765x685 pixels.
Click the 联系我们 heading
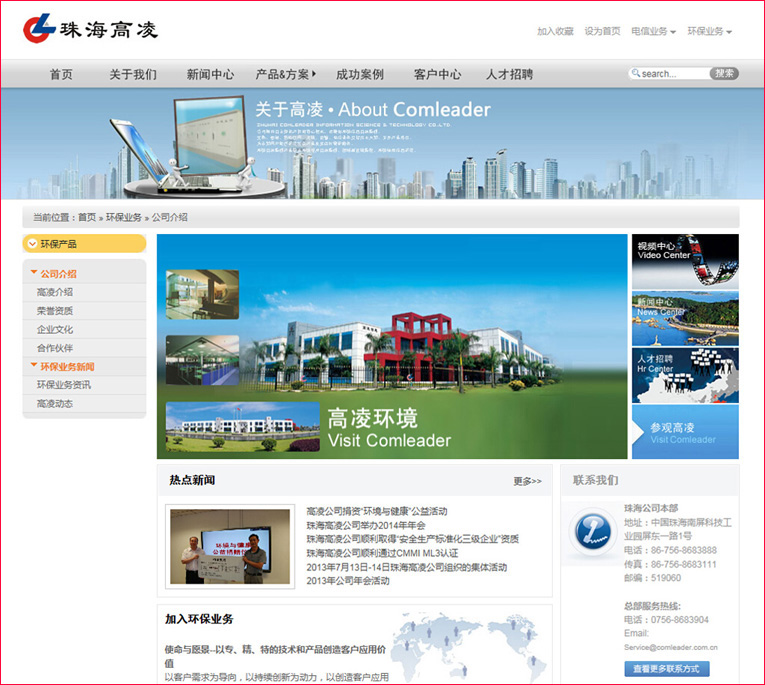point(596,480)
